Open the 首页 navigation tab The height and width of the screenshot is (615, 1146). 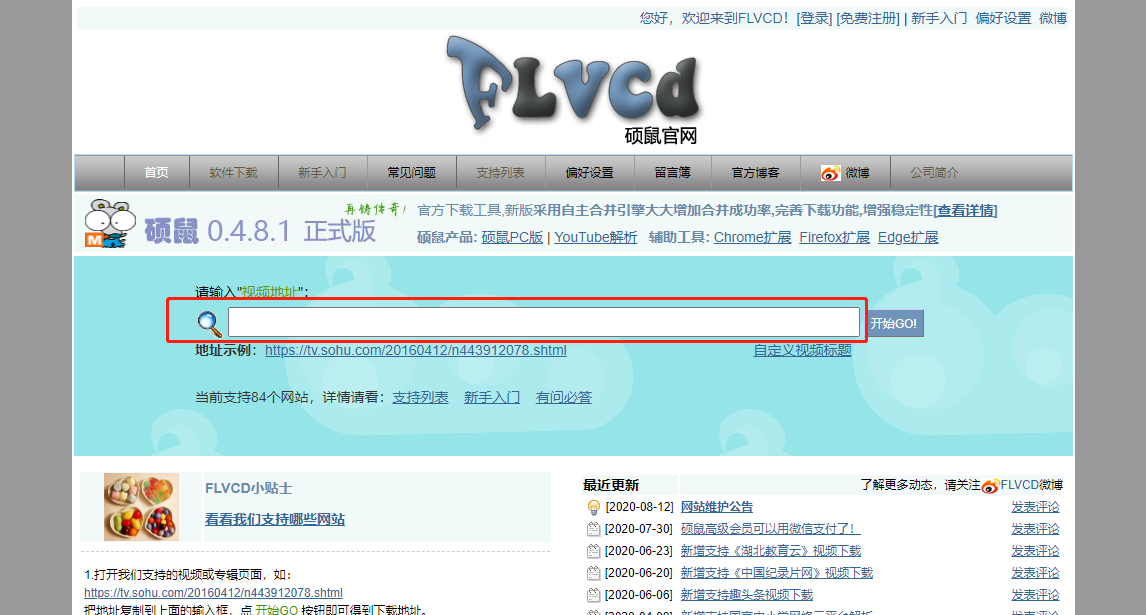[x=156, y=173]
